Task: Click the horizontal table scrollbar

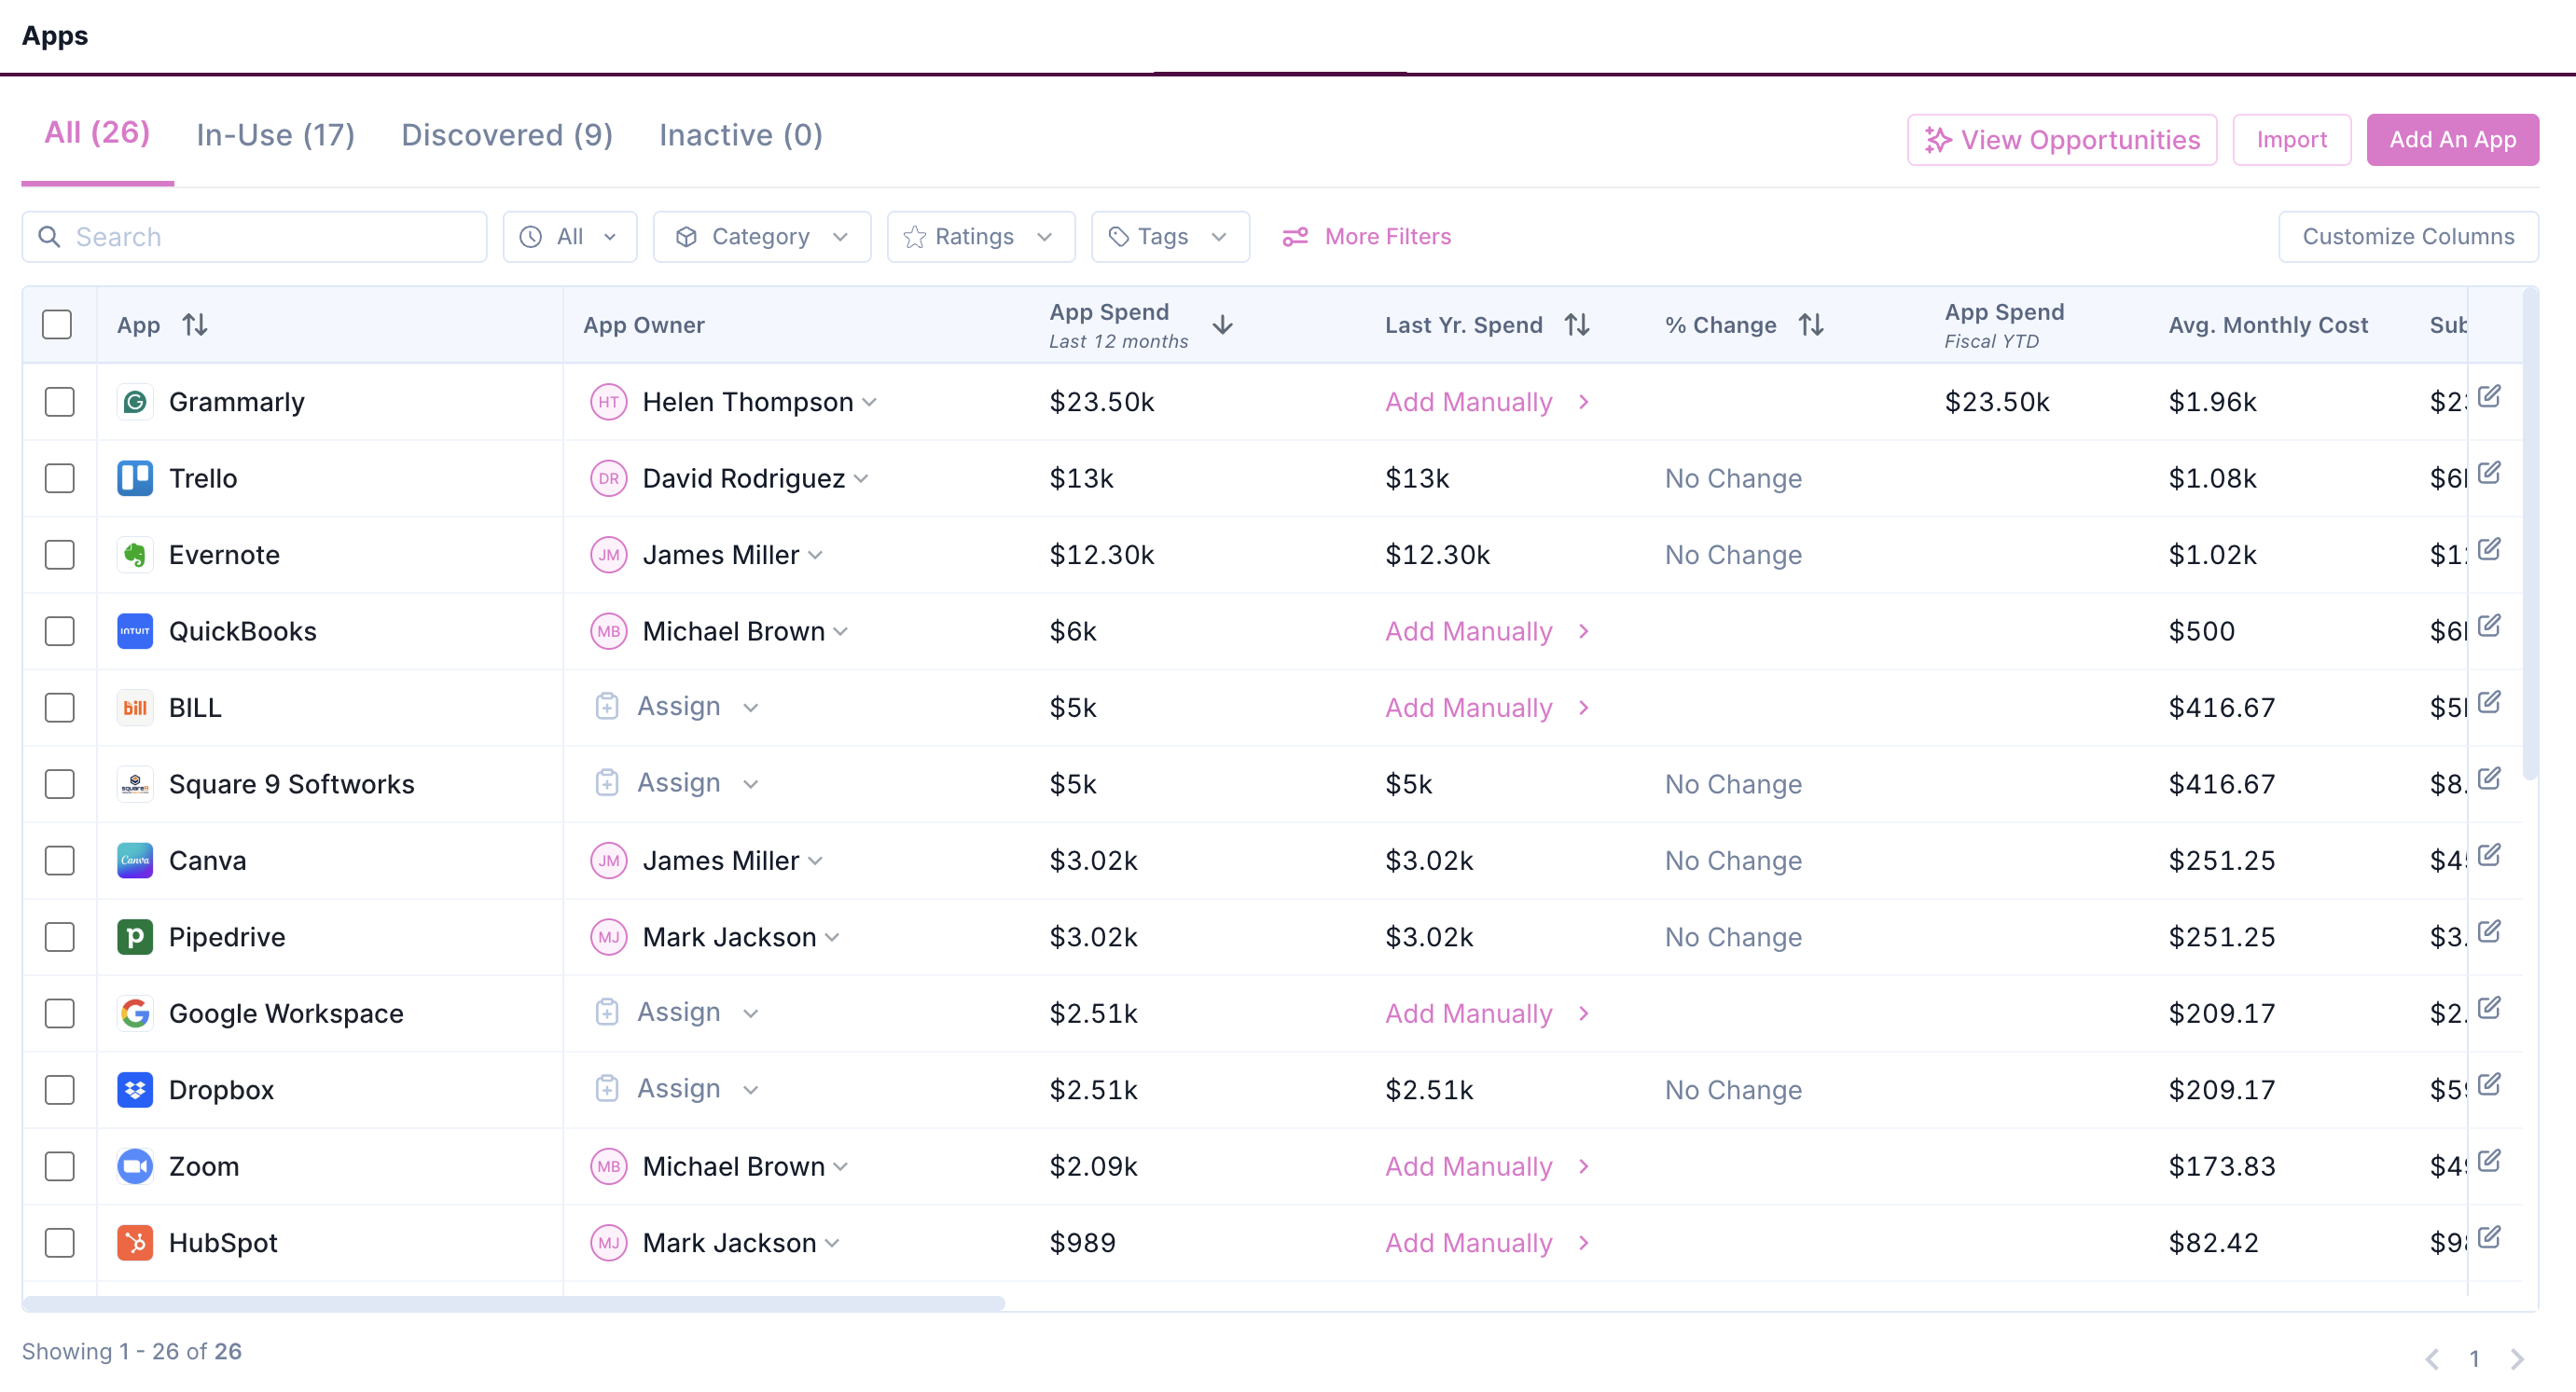Action: (x=513, y=1304)
